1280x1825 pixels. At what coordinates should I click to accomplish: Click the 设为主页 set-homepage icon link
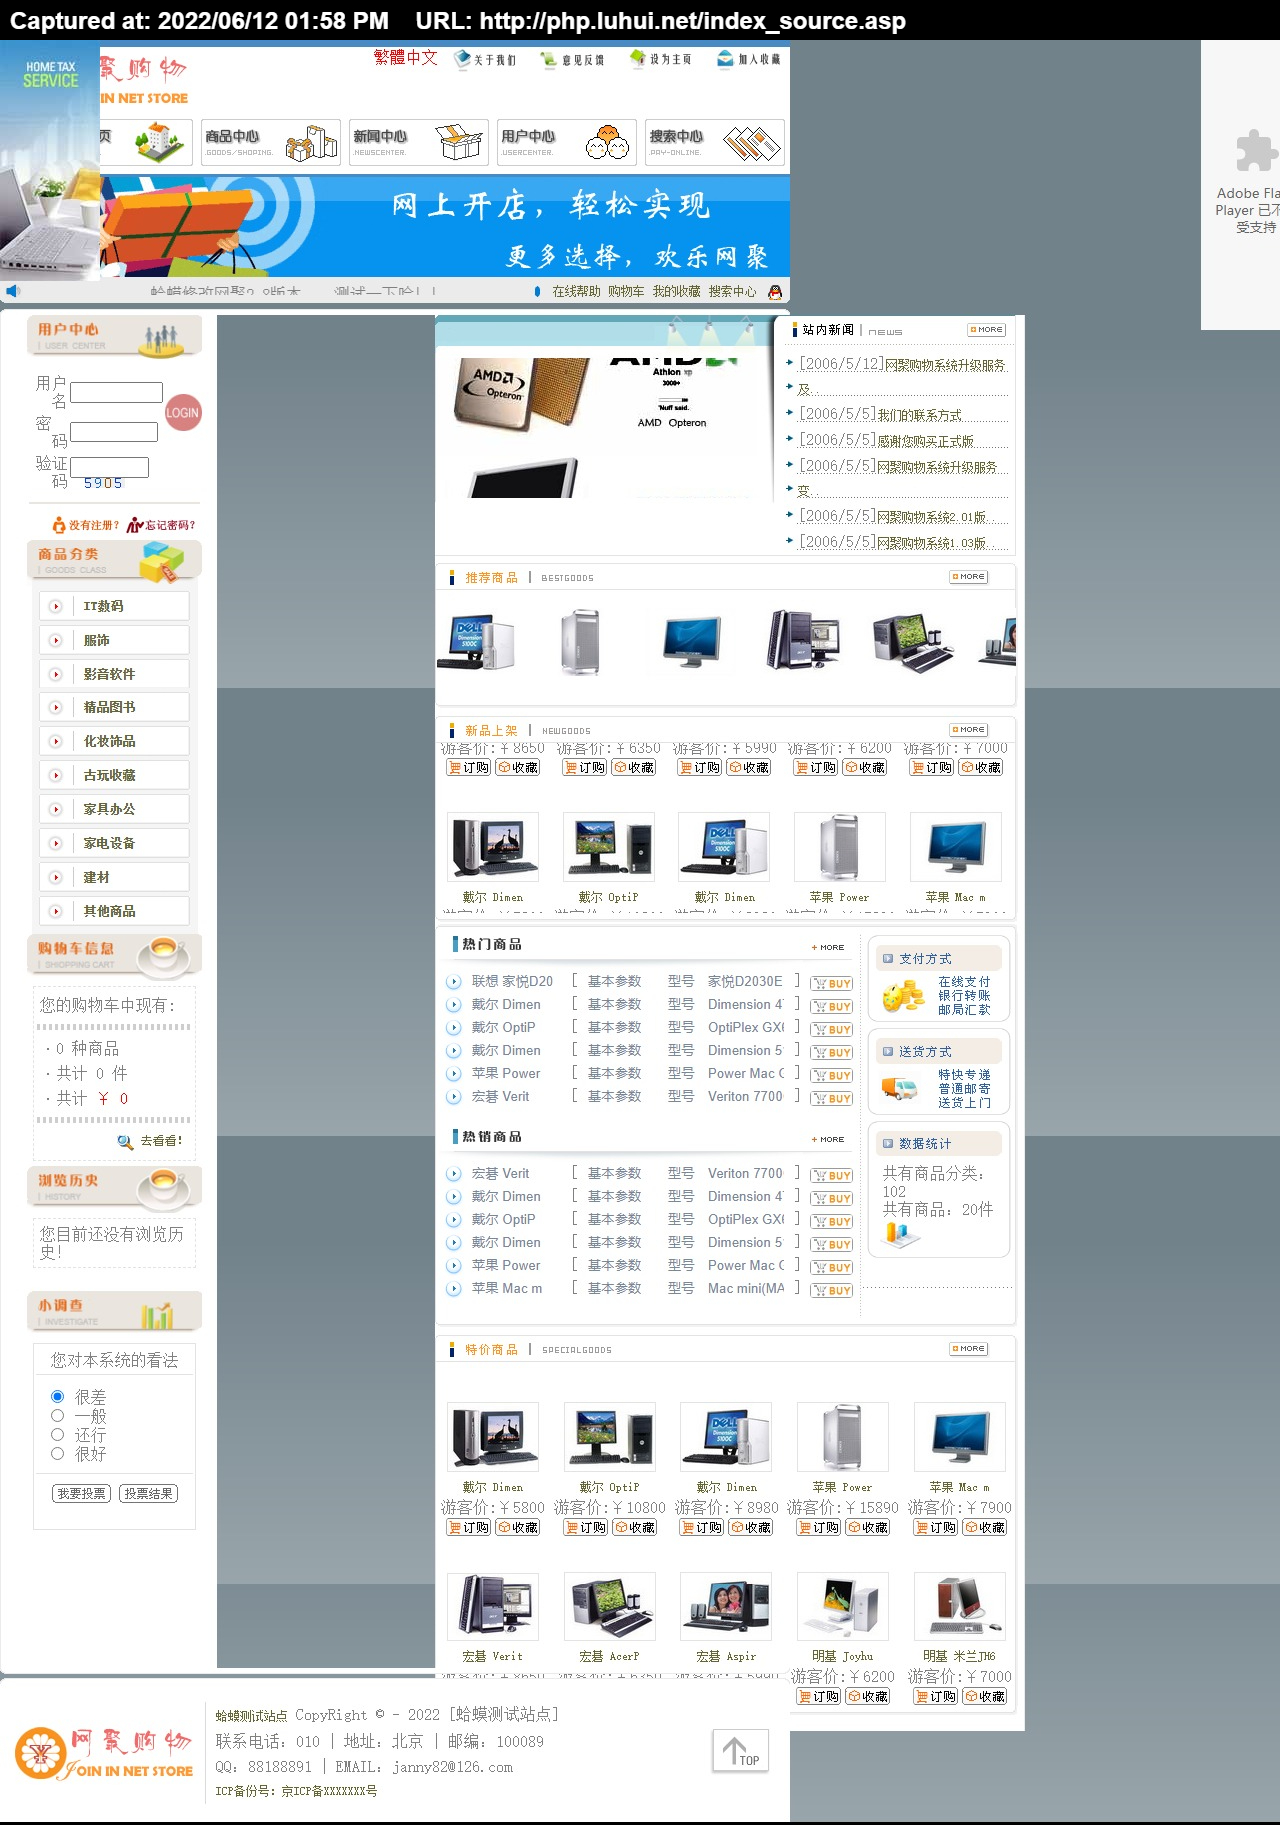tap(660, 59)
